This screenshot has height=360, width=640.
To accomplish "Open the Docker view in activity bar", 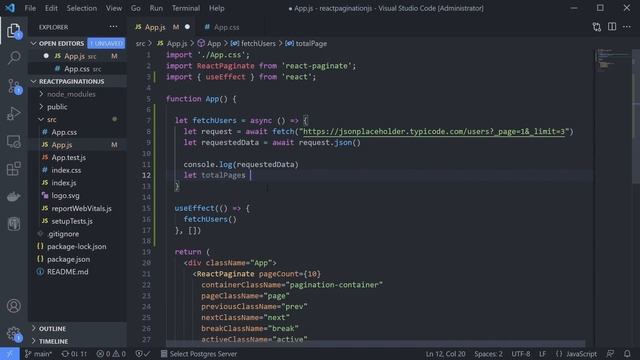I will [14, 196].
